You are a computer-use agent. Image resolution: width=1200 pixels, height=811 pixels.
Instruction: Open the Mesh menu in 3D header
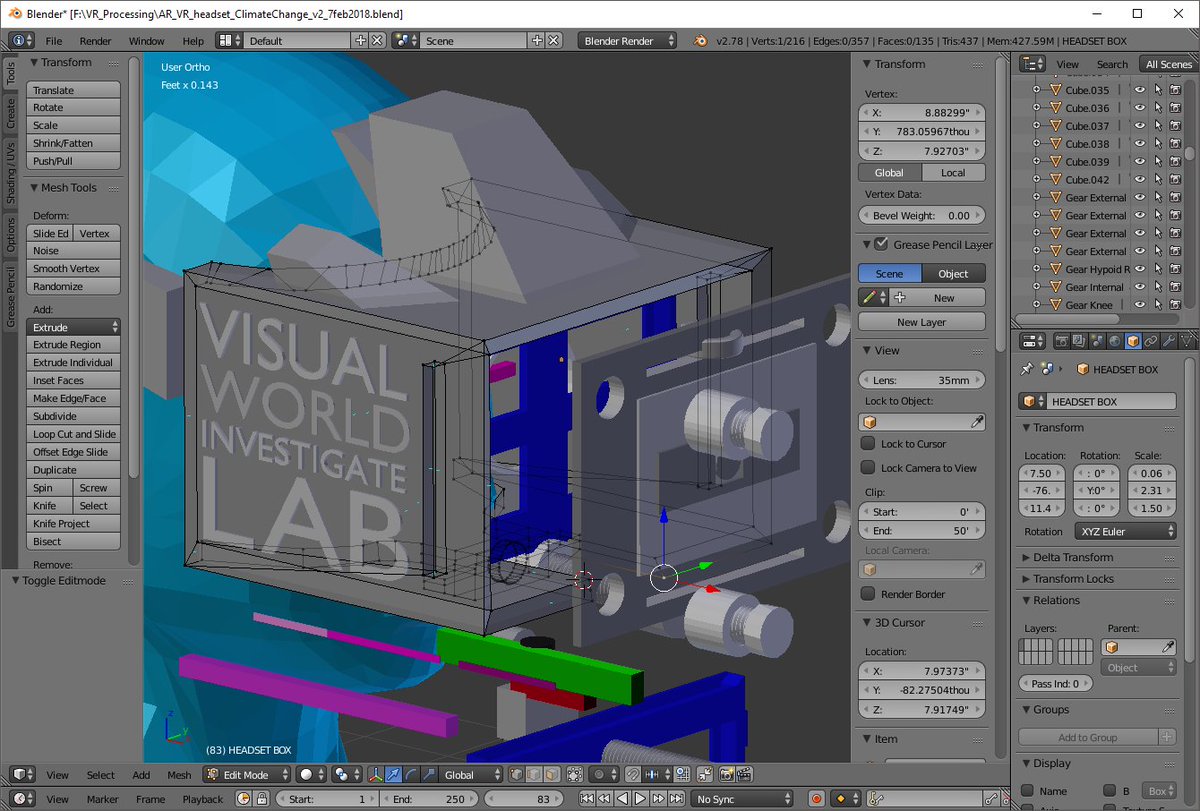click(x=179, y=774)
